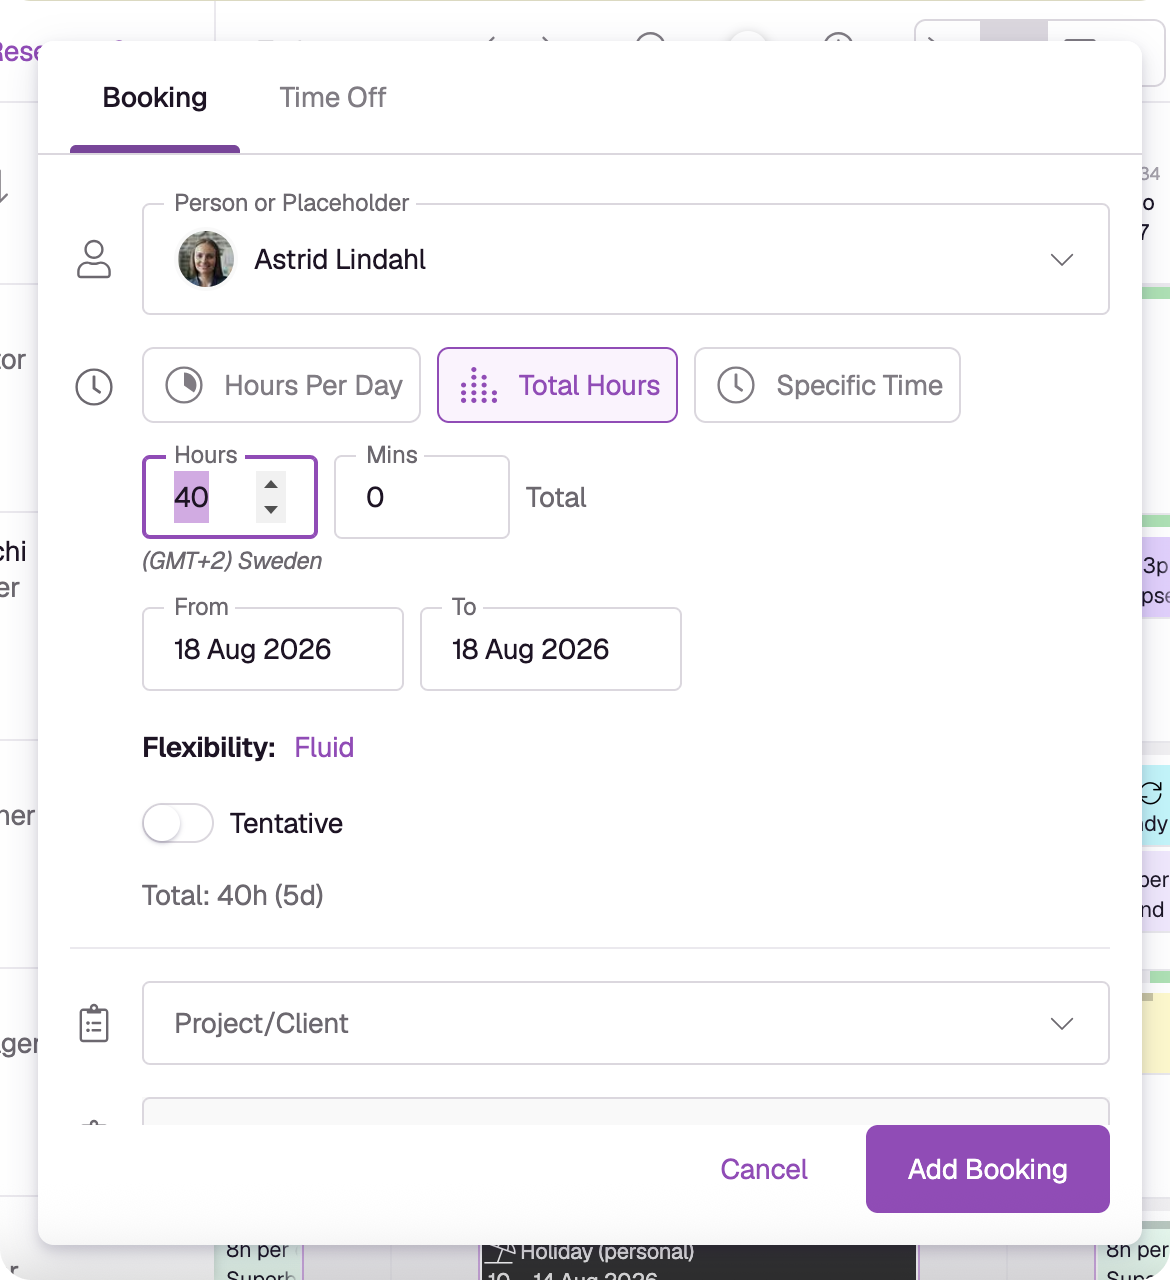Screen dimensions: 1170x1280
Task: Expand the Project/Client dropdown
Action: pos(626,1023)
